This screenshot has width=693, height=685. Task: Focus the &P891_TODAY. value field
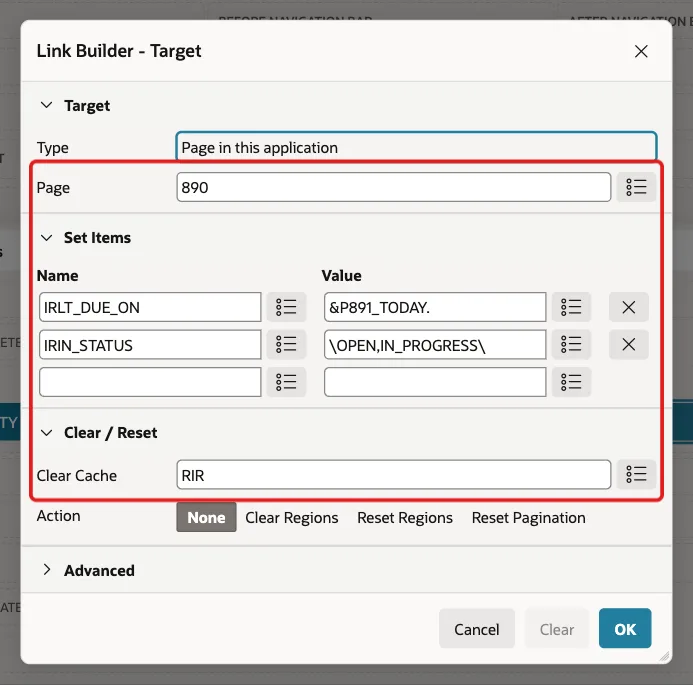tap(435, 307)
